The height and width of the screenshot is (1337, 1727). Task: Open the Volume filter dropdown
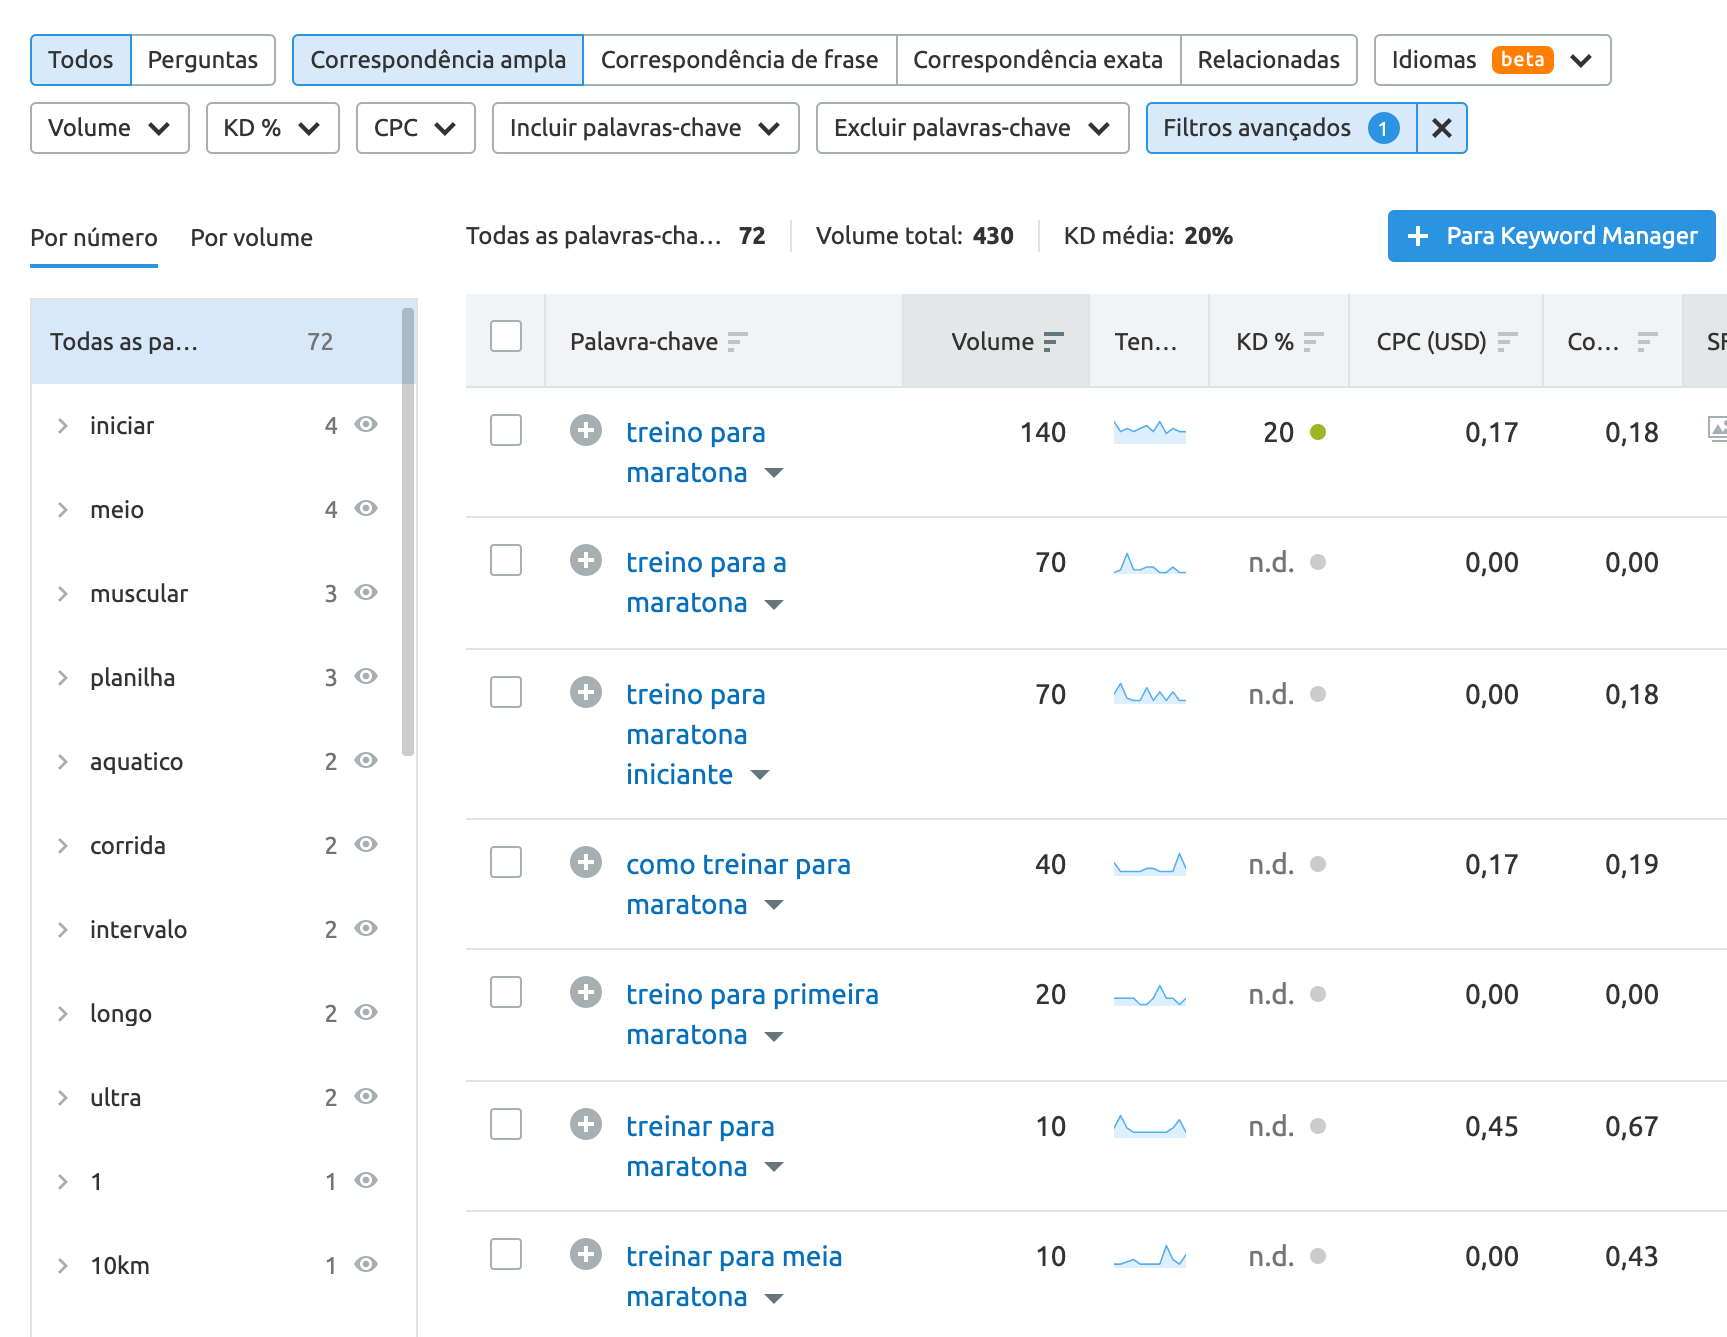coord(110,128)
